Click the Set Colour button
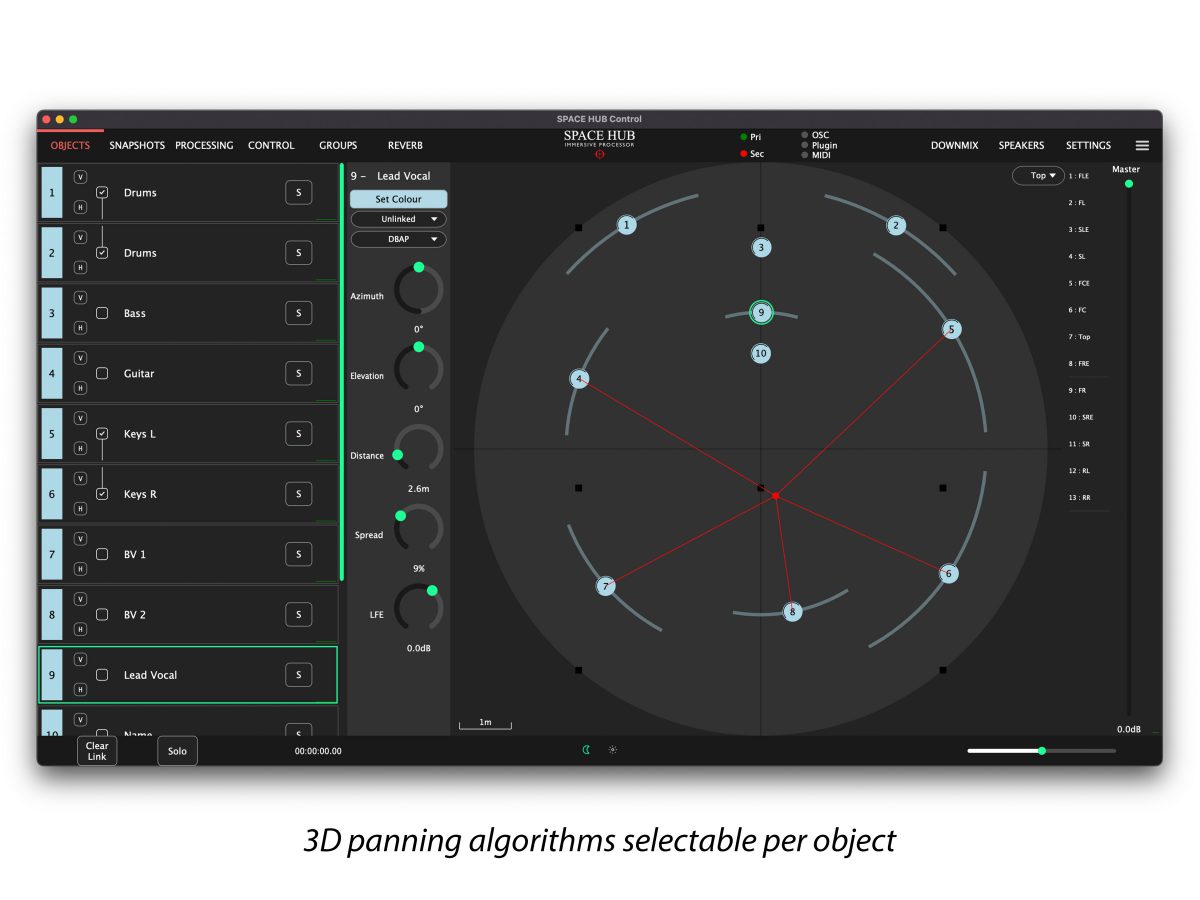This screenshot has width=1200, height=900. point(398,199)
